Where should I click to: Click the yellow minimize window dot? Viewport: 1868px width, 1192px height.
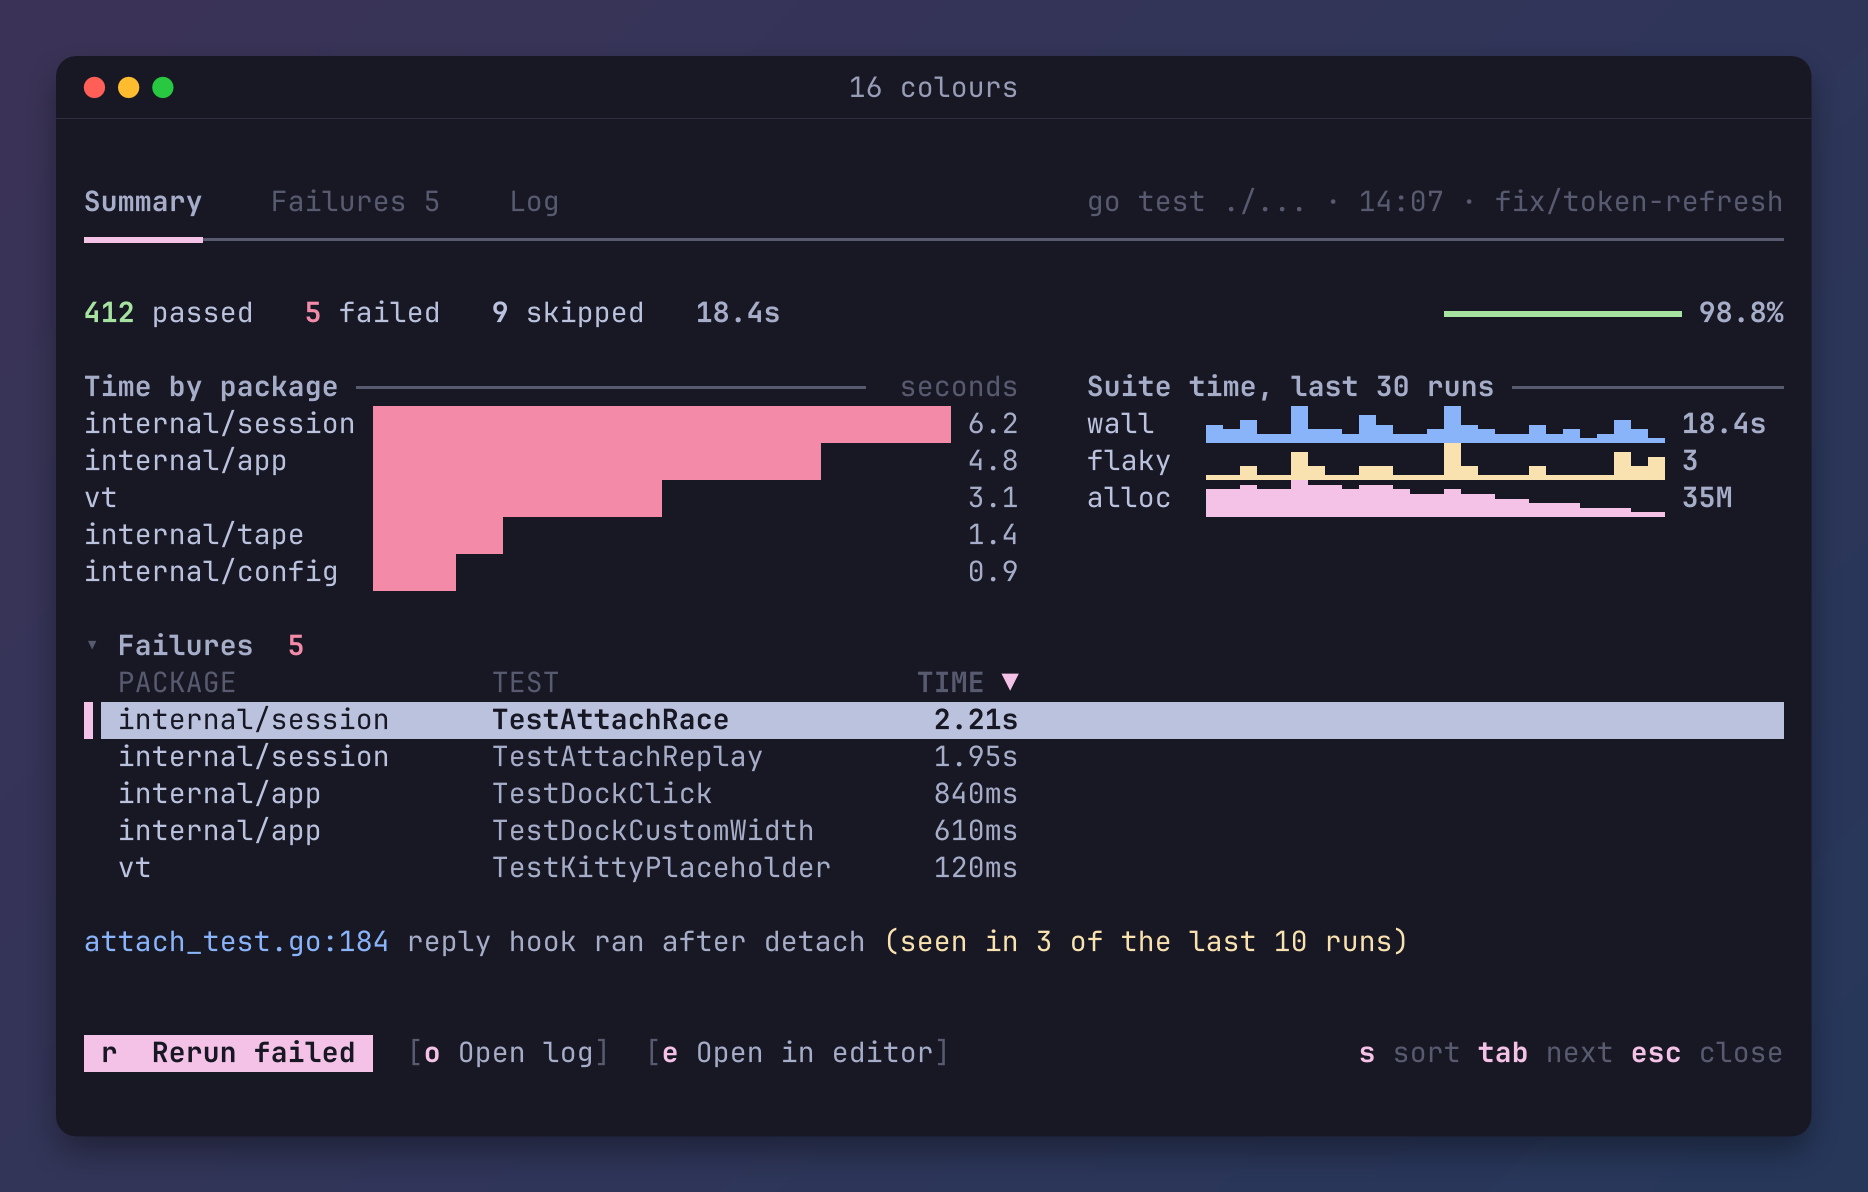click(x=129, y=88)
